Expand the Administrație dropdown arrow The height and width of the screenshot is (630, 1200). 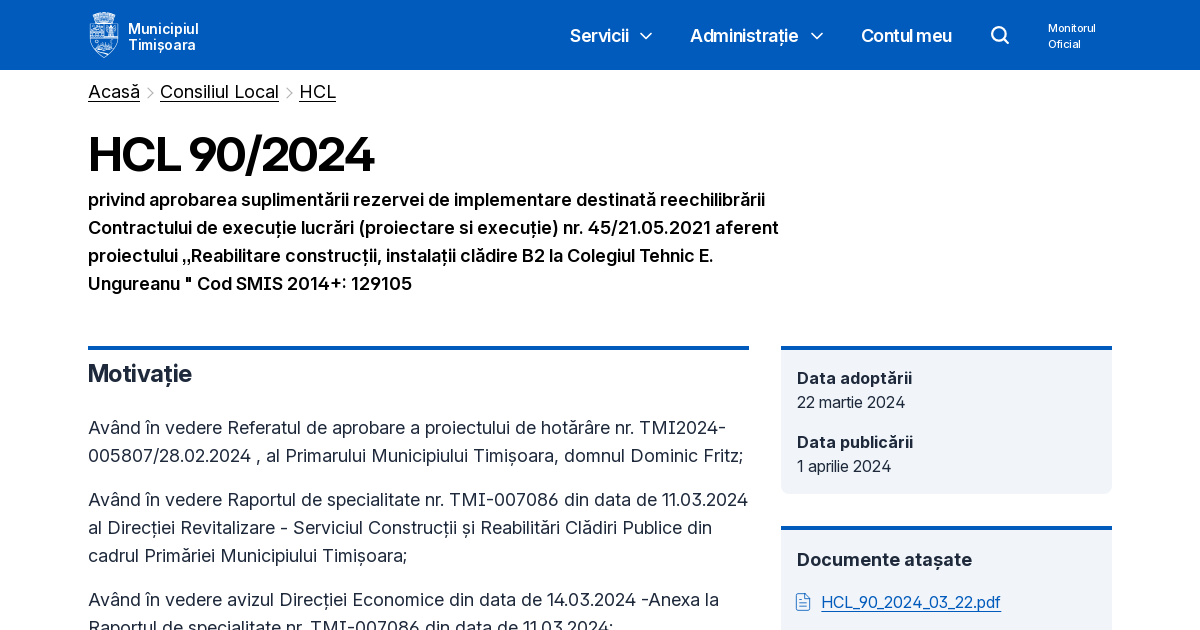point(817,36)
